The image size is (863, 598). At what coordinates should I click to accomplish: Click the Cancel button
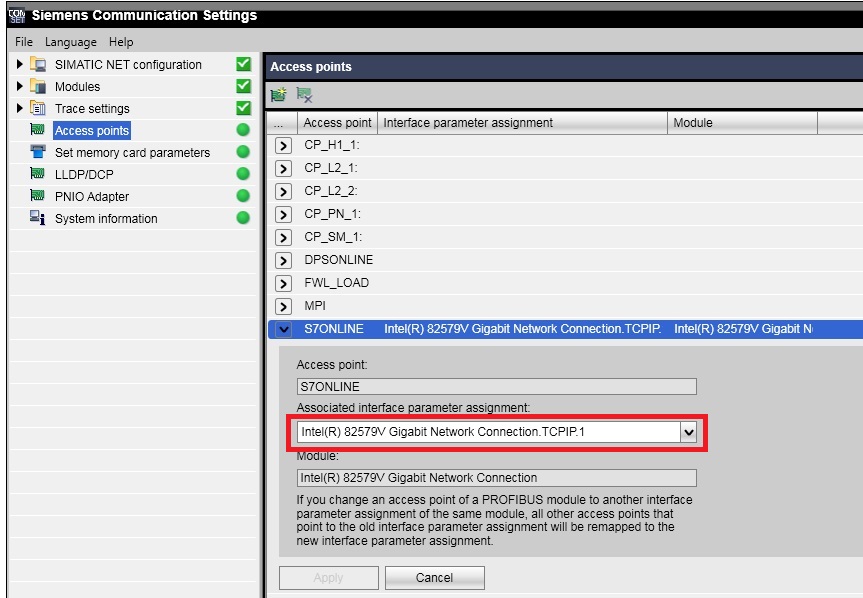click(434, 578)
